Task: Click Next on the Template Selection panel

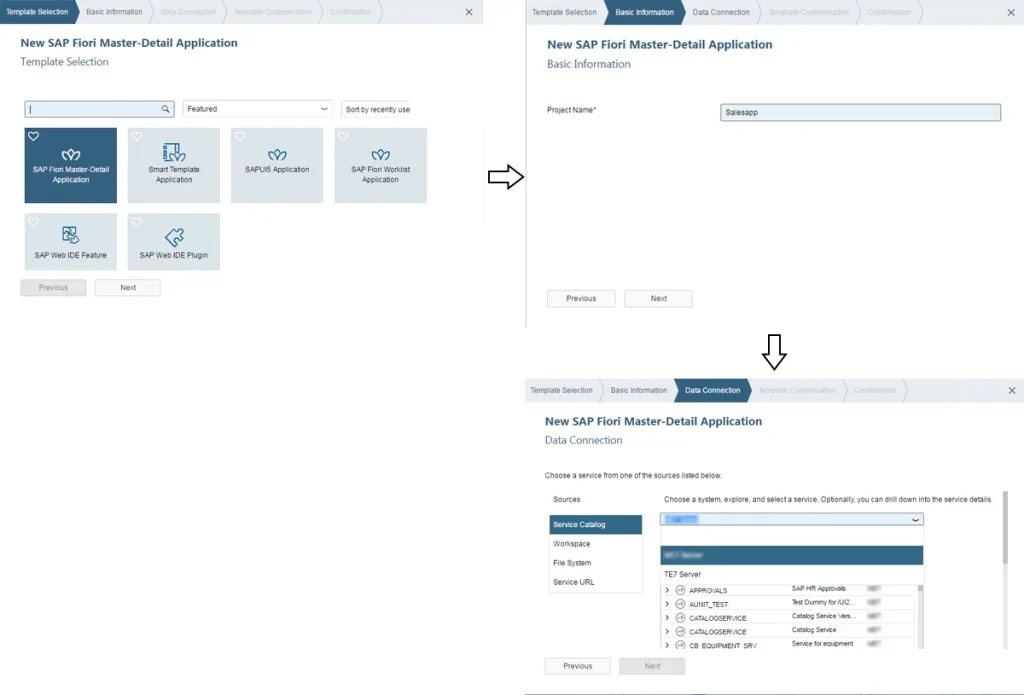Action: pos(128,287)
